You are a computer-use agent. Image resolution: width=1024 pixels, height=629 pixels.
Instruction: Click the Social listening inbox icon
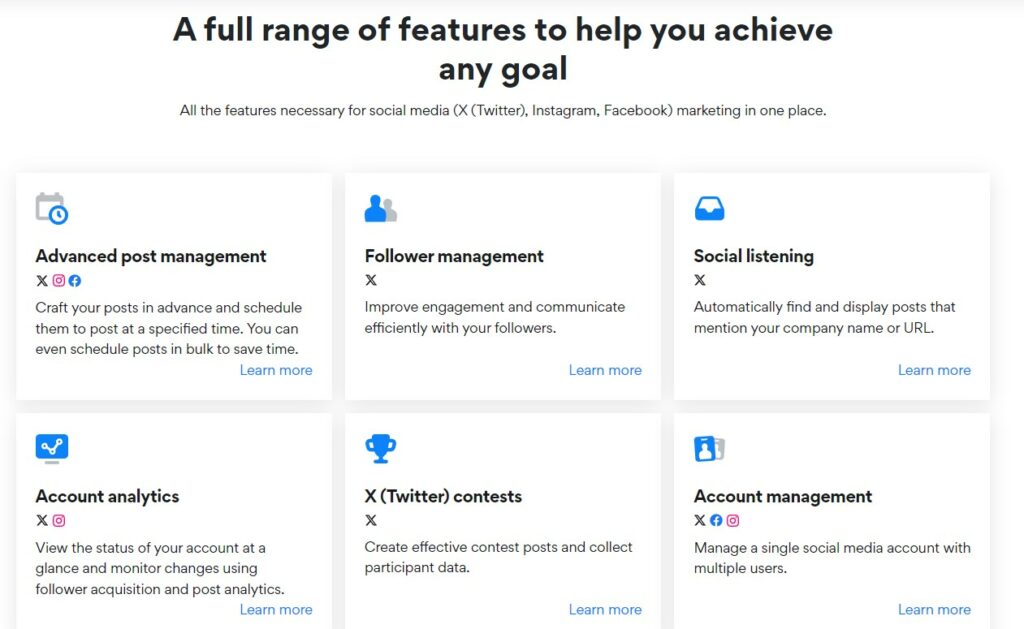709,206
